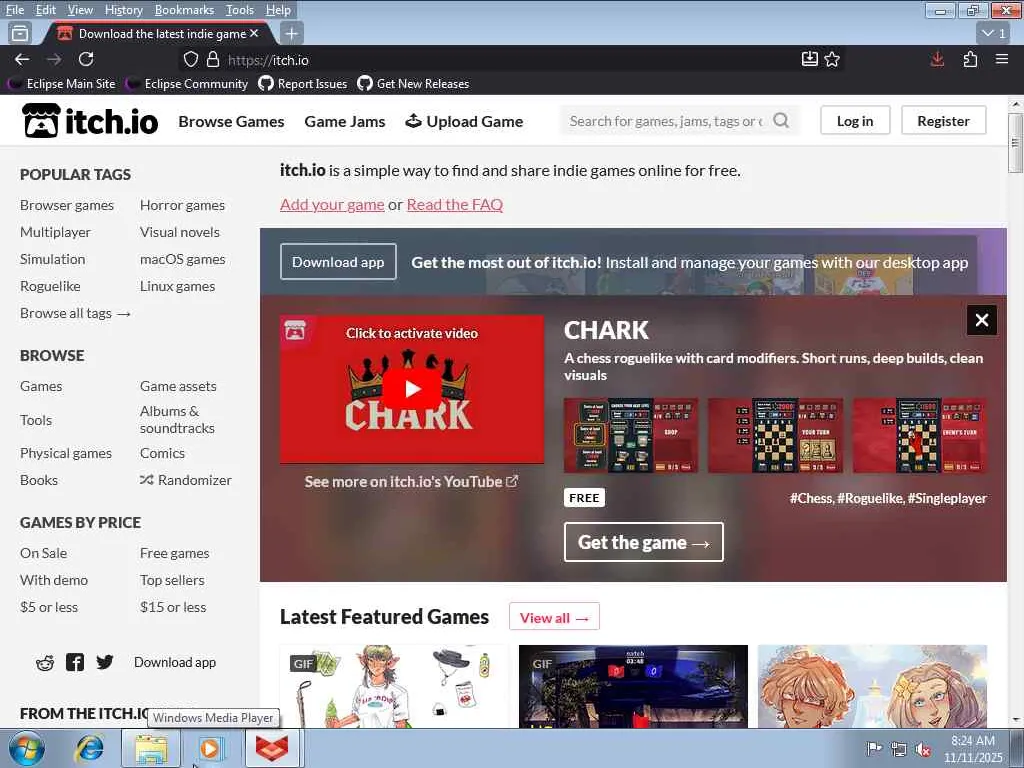The height and width of the screenshot is (768, 1024).
Task: Click Get the game button
Action: (643, 542)
